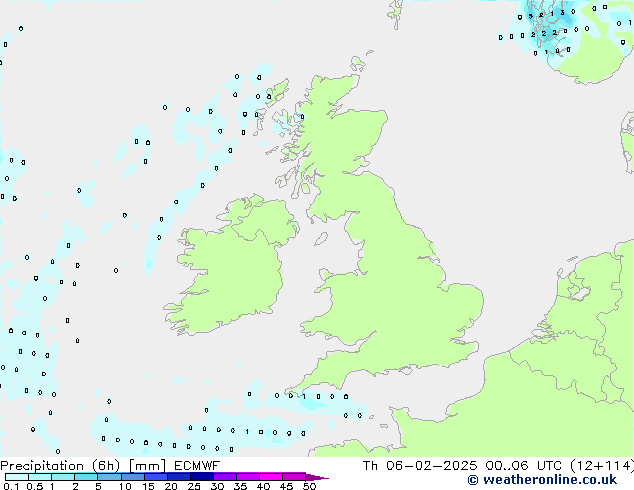Click the 15–20 mm legend color box
This screenshot has width=634, height=490.
point(156,477)
